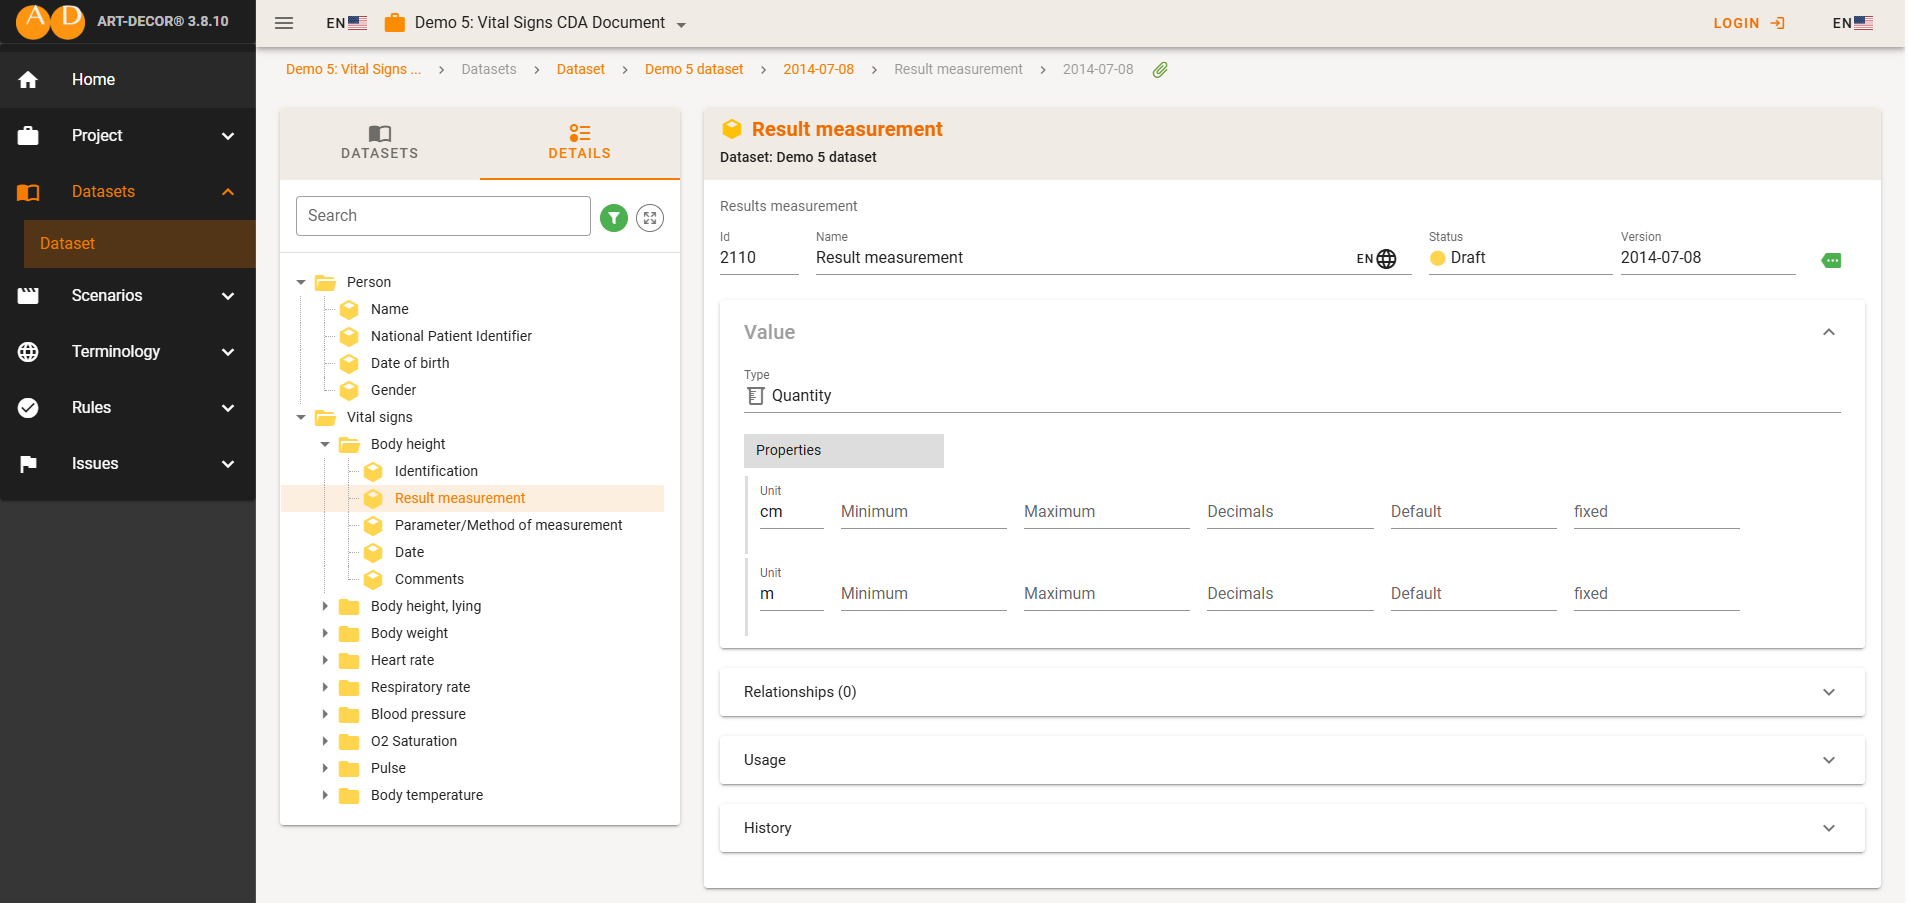Click the Quantity type icon
Image resolution: width=1908 pixels, height=903 pixels.
(756, 396)
